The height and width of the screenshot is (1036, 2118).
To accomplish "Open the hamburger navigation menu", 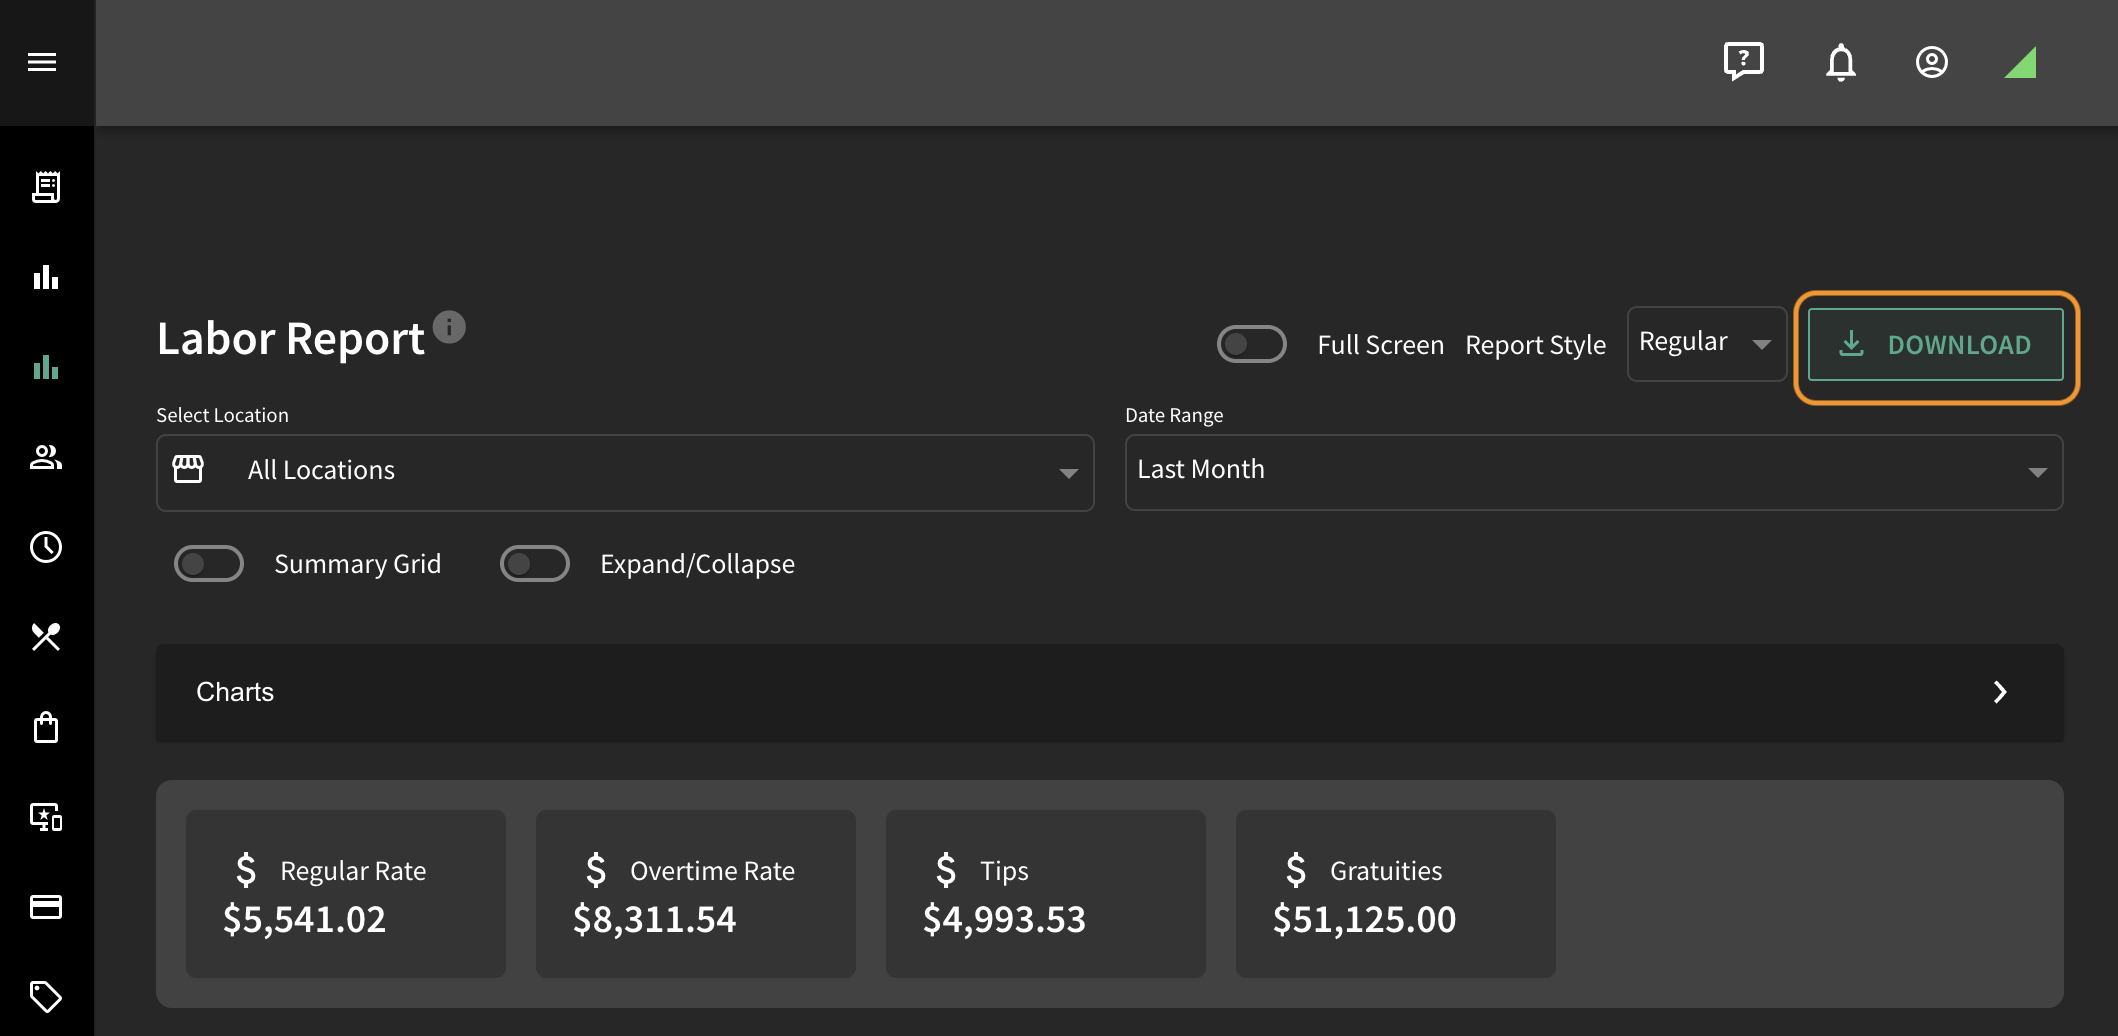I will coord(42,62).
